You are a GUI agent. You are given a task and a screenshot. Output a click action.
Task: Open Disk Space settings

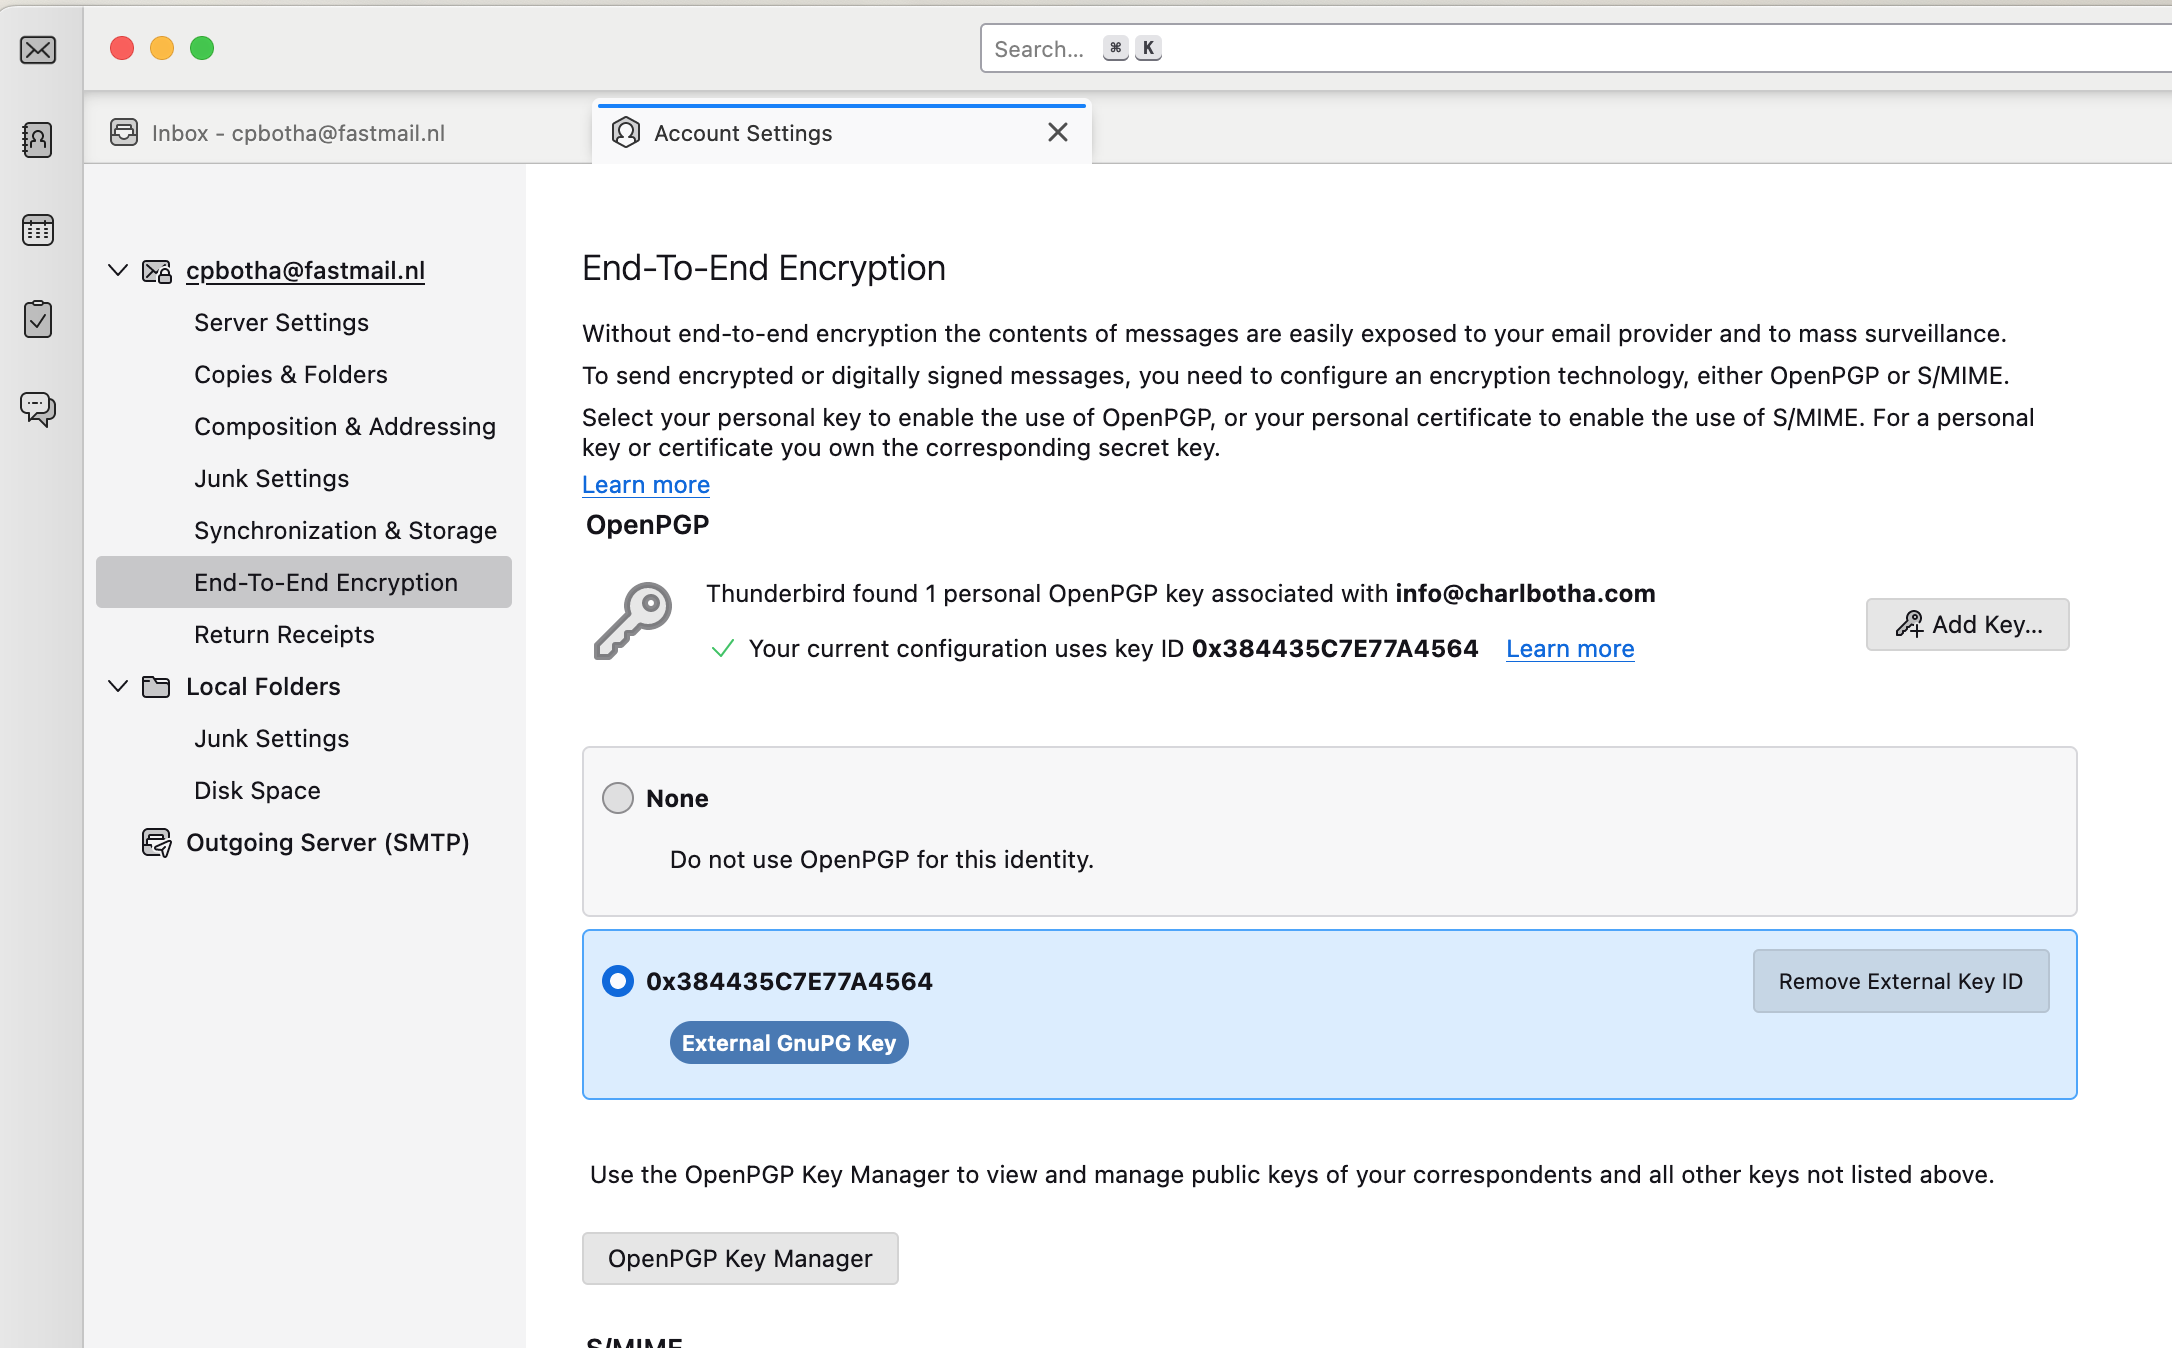click(x=257, y=791)
